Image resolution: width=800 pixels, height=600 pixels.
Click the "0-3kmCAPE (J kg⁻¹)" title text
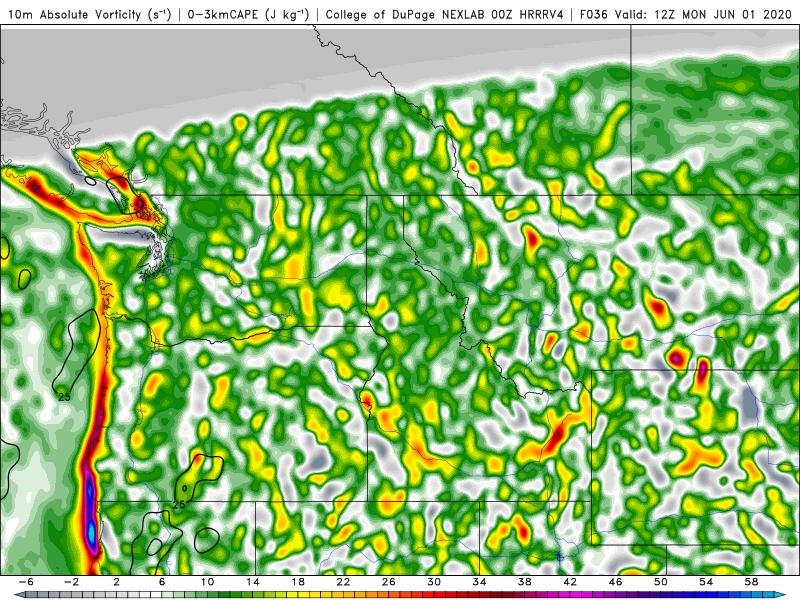(248, 15)
